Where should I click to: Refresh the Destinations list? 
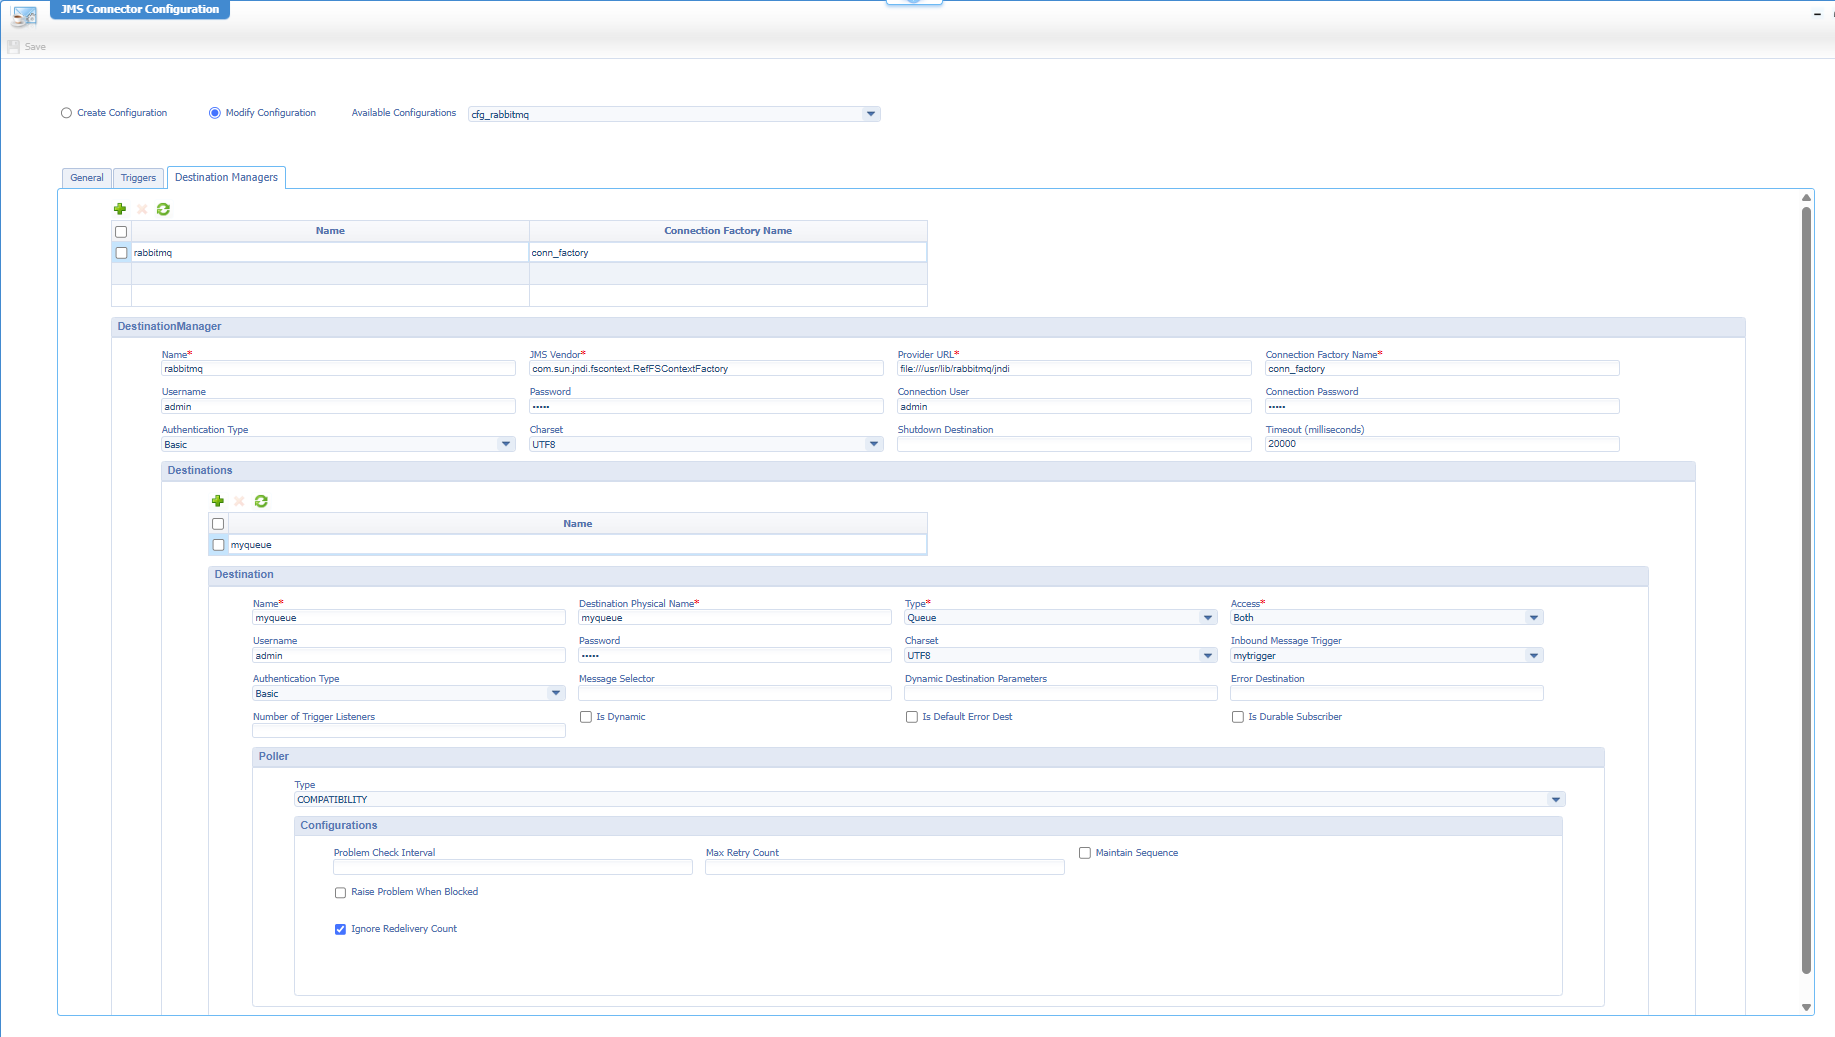point(261,501)
